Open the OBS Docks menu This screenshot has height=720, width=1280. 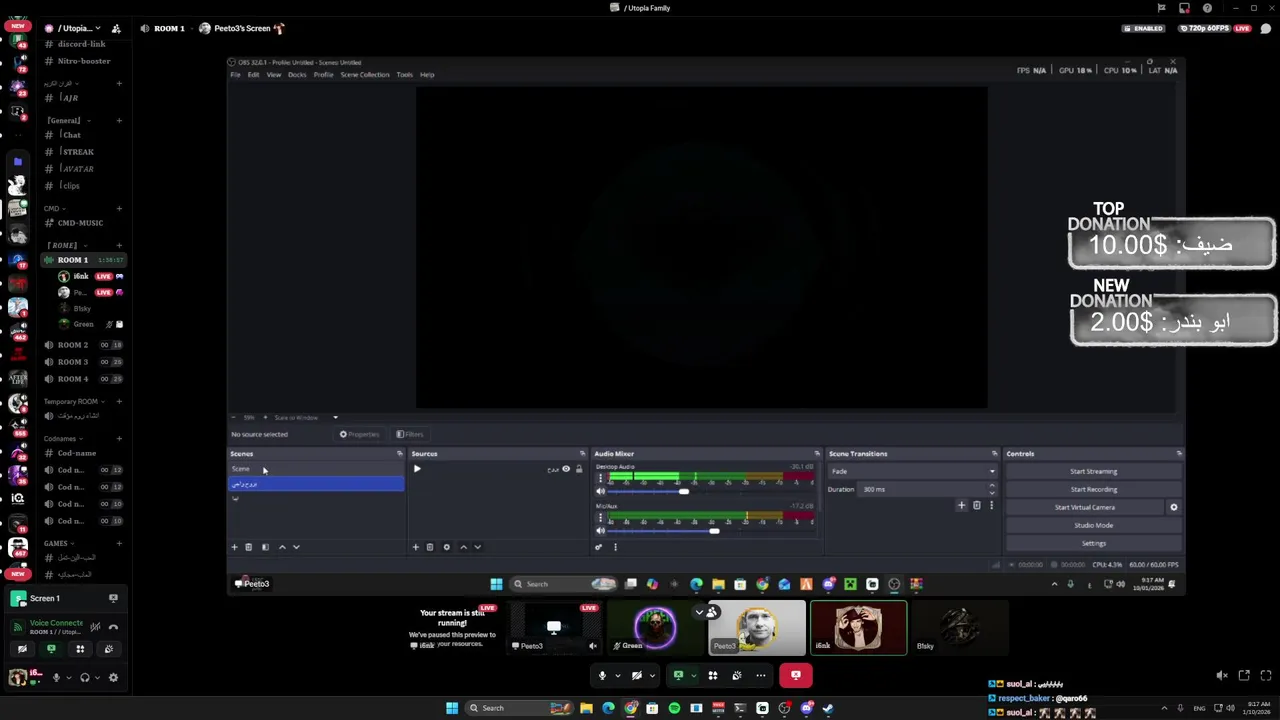(297, 75)
